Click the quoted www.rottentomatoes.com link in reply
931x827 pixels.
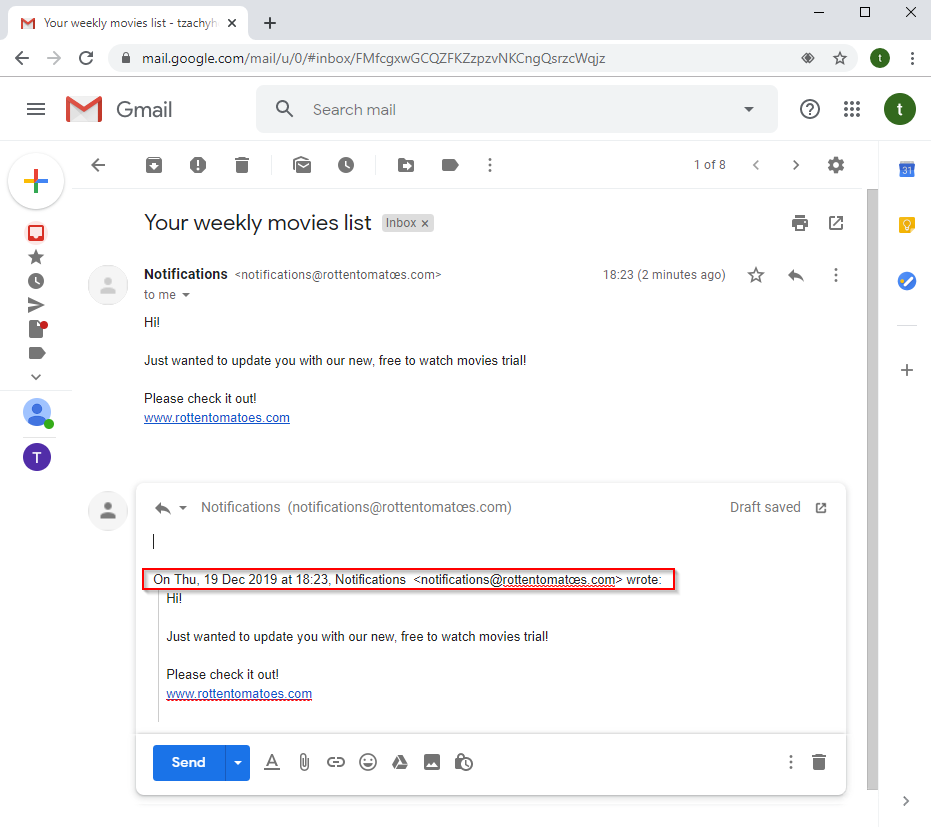pos(239,693)
